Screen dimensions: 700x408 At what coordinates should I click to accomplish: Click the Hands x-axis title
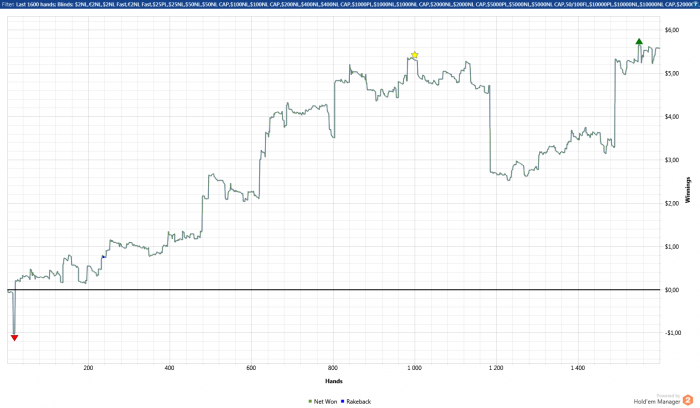(x=334, y=381)
